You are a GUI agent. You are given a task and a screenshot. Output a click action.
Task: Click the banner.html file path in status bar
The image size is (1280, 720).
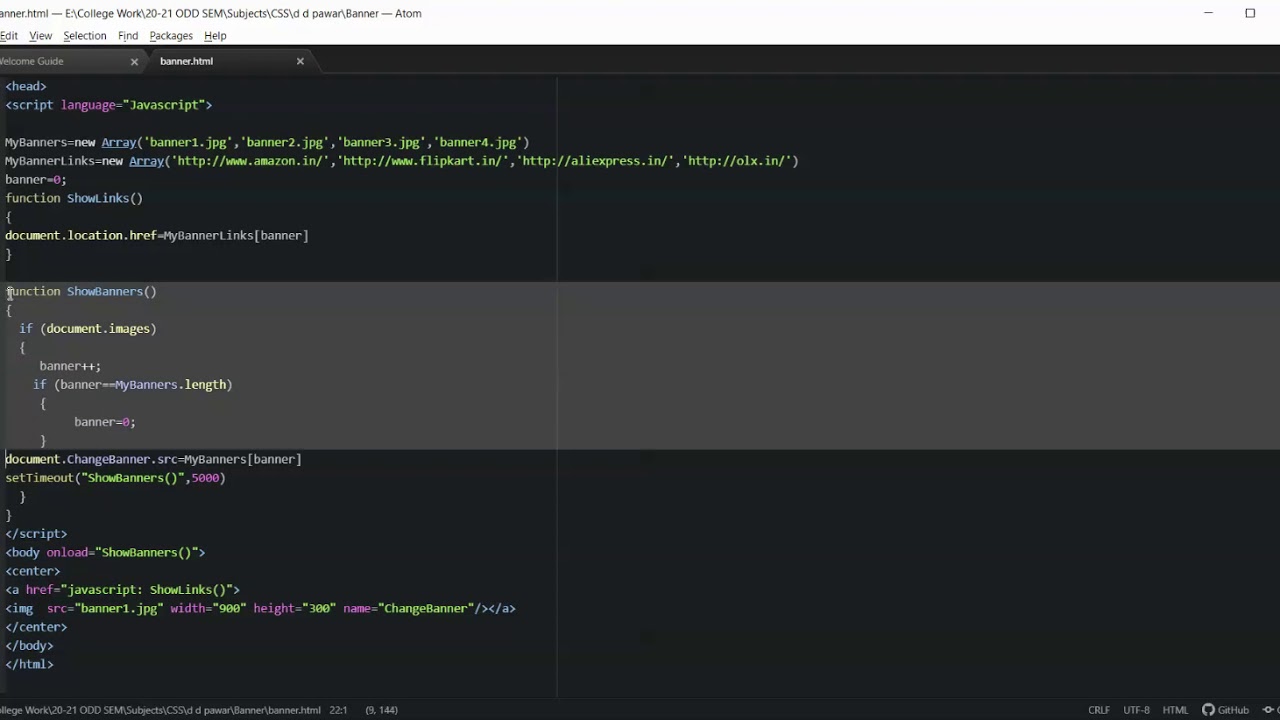[x=160, y=710]
